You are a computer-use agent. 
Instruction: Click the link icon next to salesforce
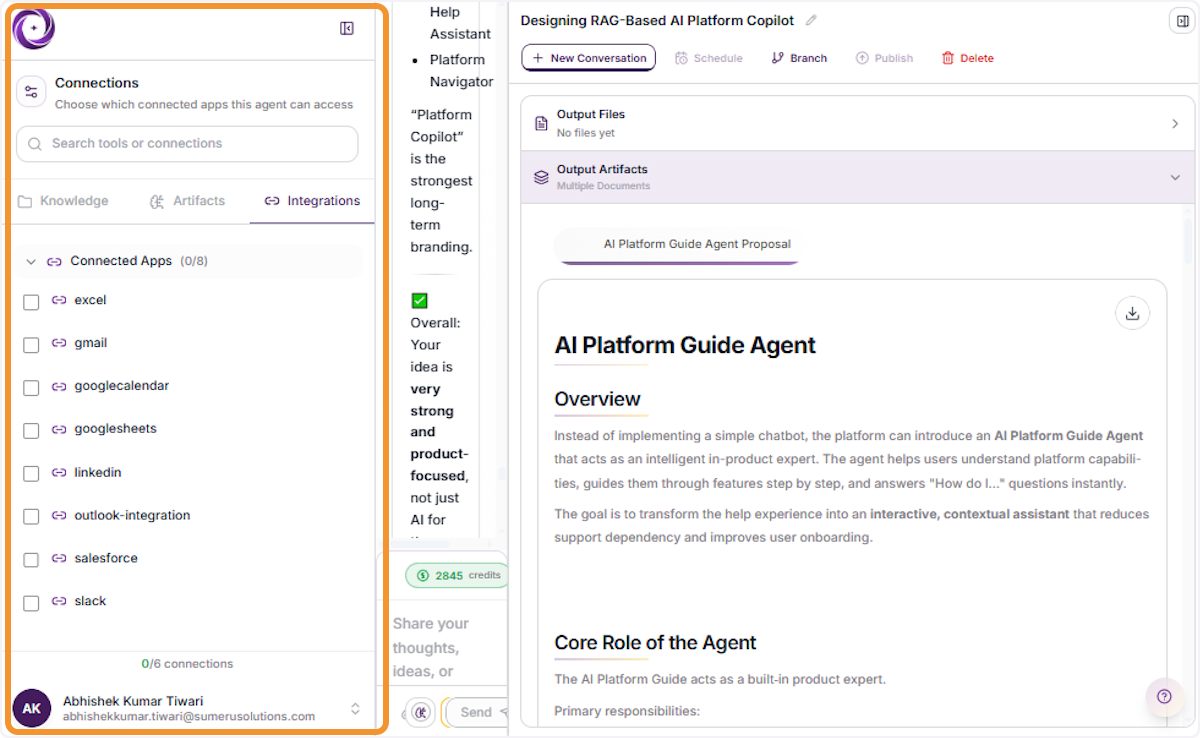59,558
